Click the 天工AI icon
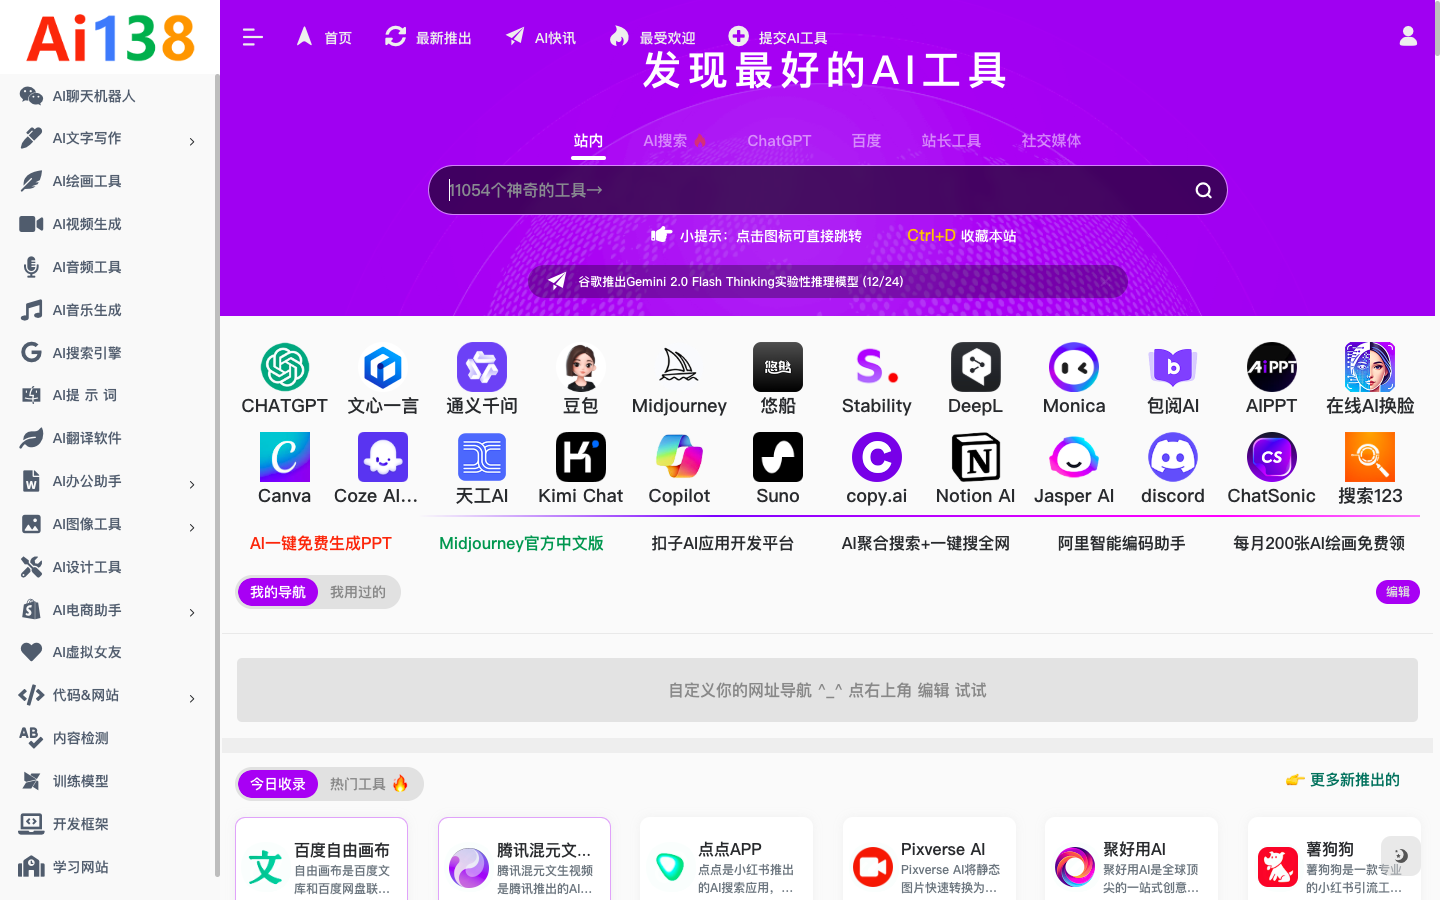Screen dimensions: 1440x900 click(482, 457)
